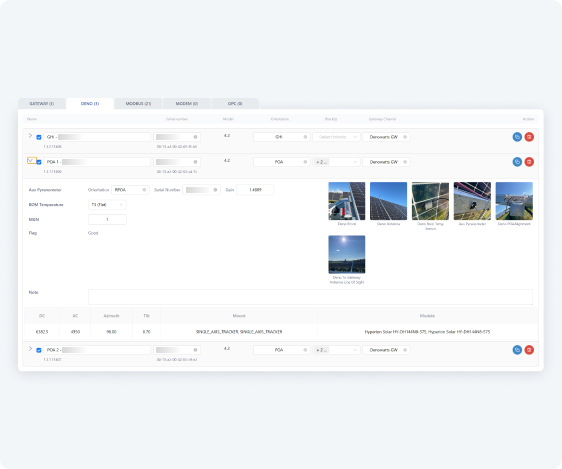Click the round icon in POA 2 row Denowatts GW field
The width and height of the screenshot is (562, 469).
(405, 350)
